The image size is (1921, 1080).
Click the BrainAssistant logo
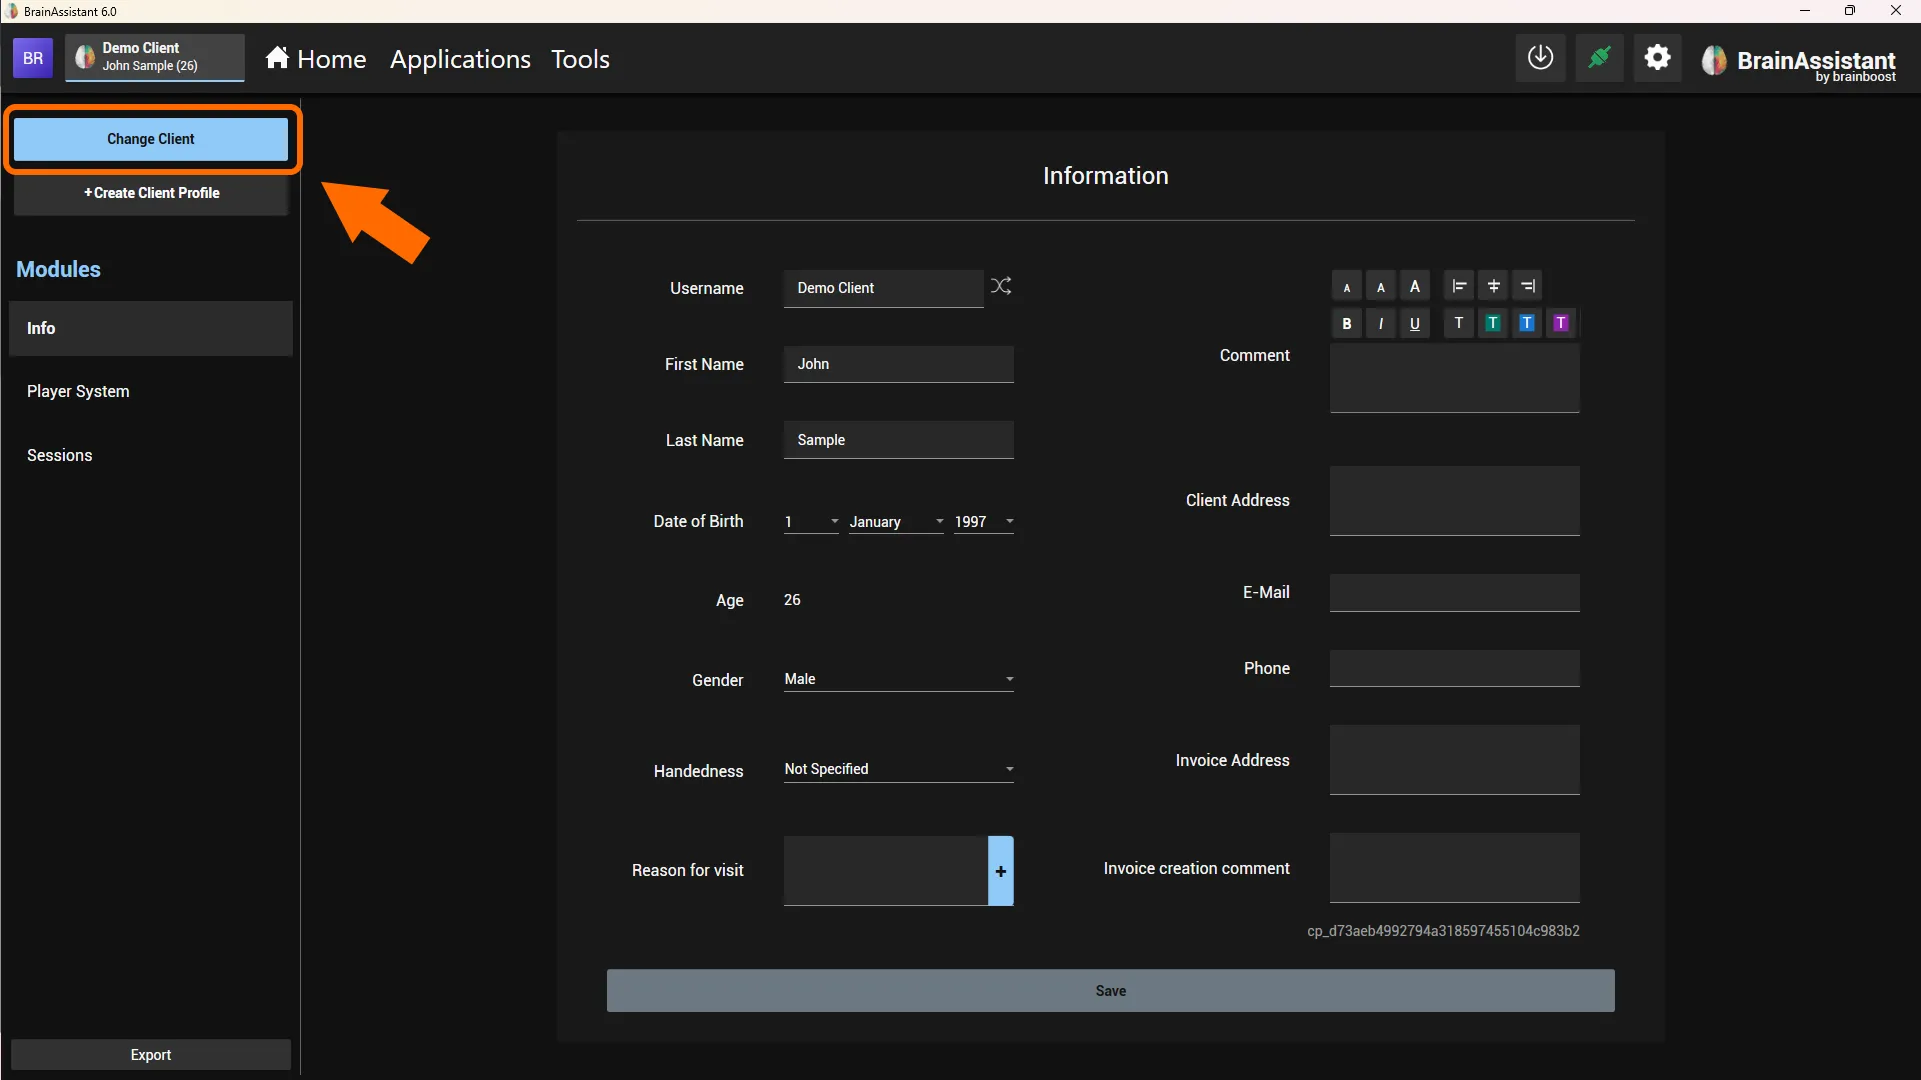tap(1799, 62)
